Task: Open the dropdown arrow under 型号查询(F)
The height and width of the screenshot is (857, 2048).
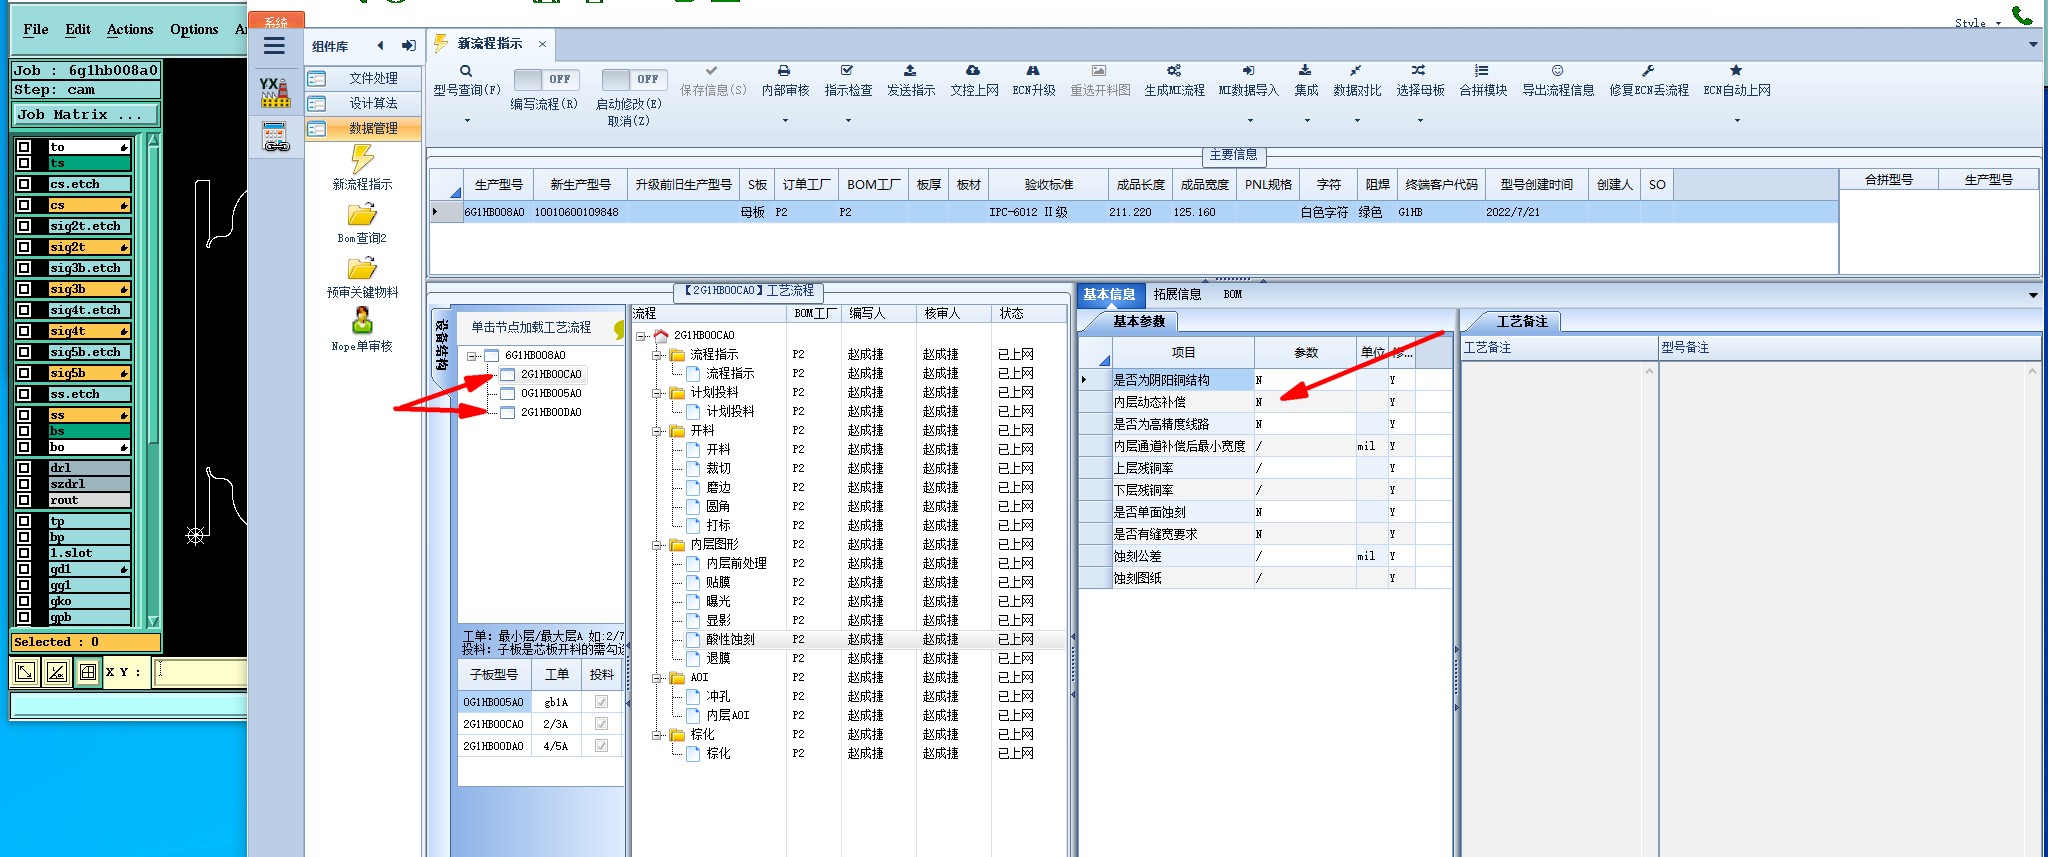Action: (x=466, y=121)
